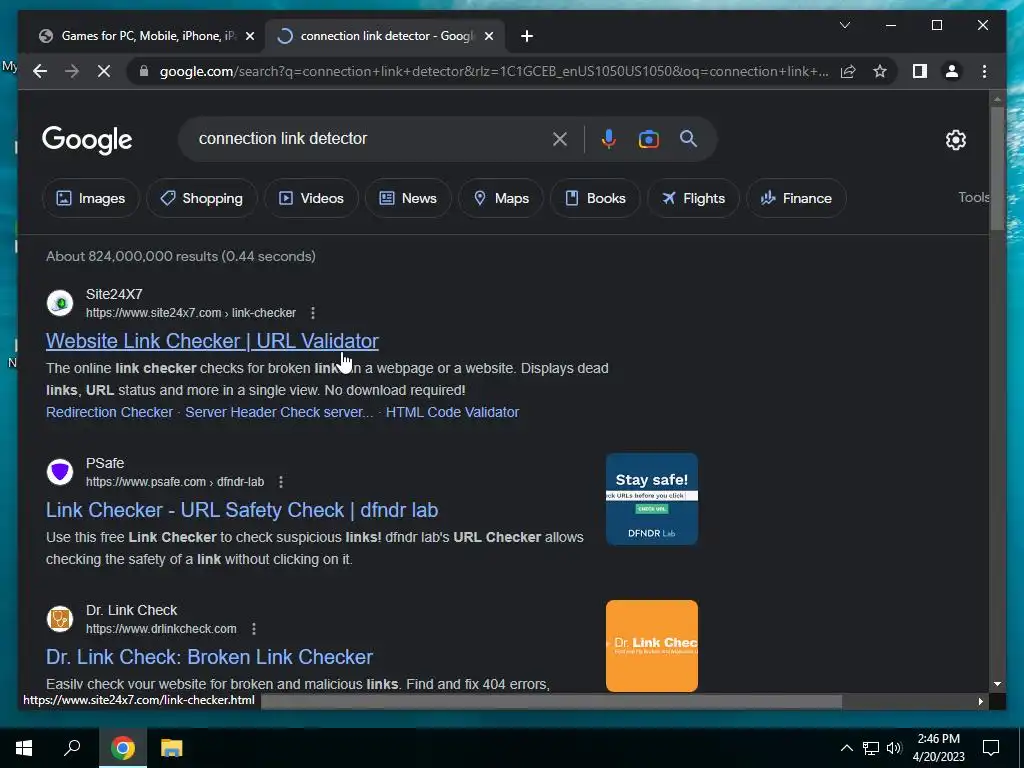Click the Chrome taskbar icon
Image resolution: width=1024 pixels, height=768 pixels.
tap(123, 748)
